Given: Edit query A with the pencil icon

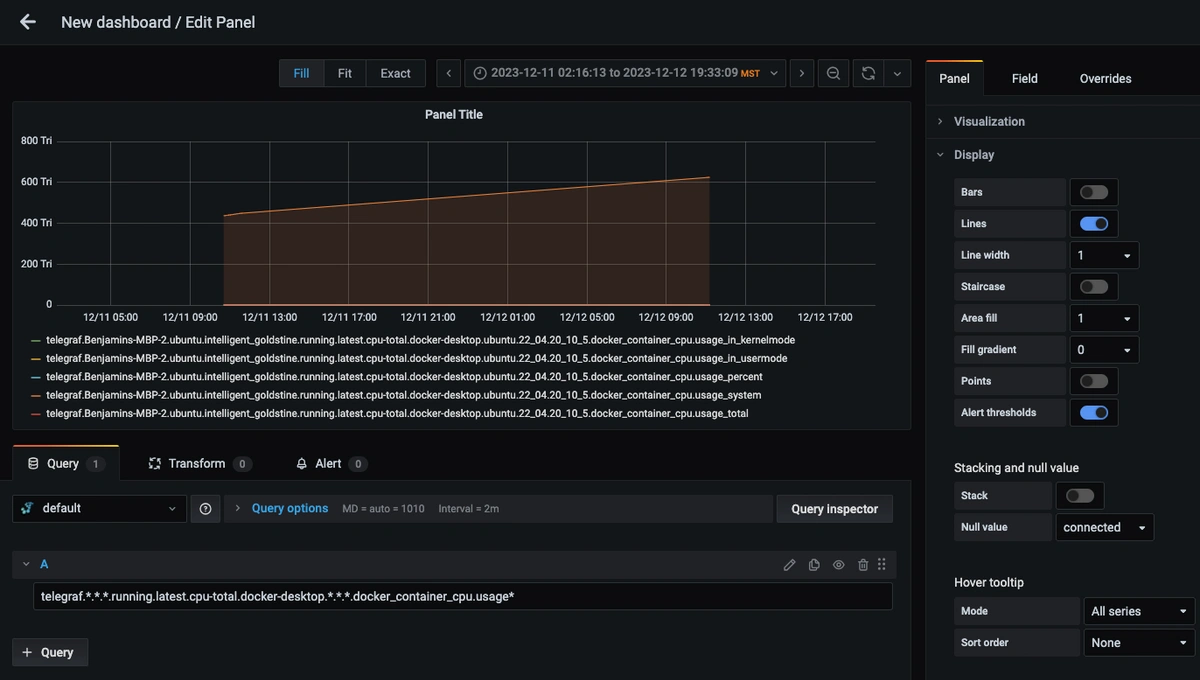Looking at the screenshot, I should click(789, 565).
